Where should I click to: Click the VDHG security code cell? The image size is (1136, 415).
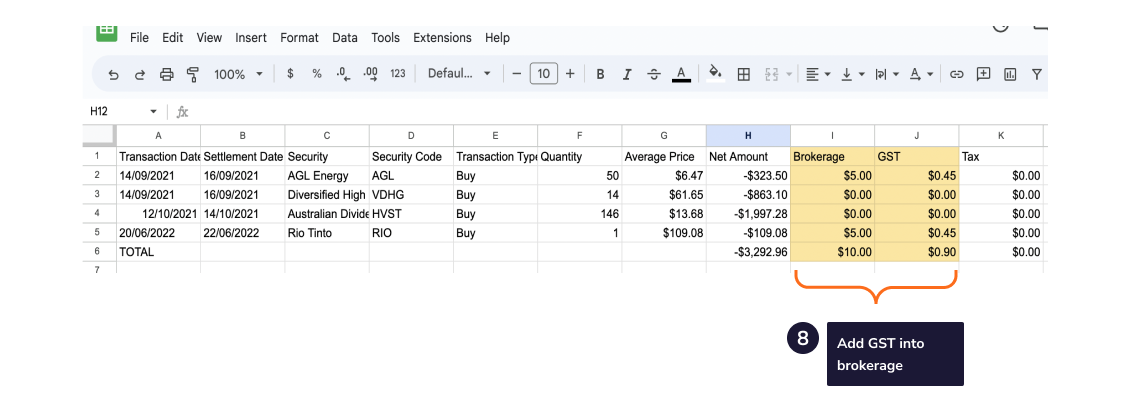pyautogui.click(x=411, y=195)
